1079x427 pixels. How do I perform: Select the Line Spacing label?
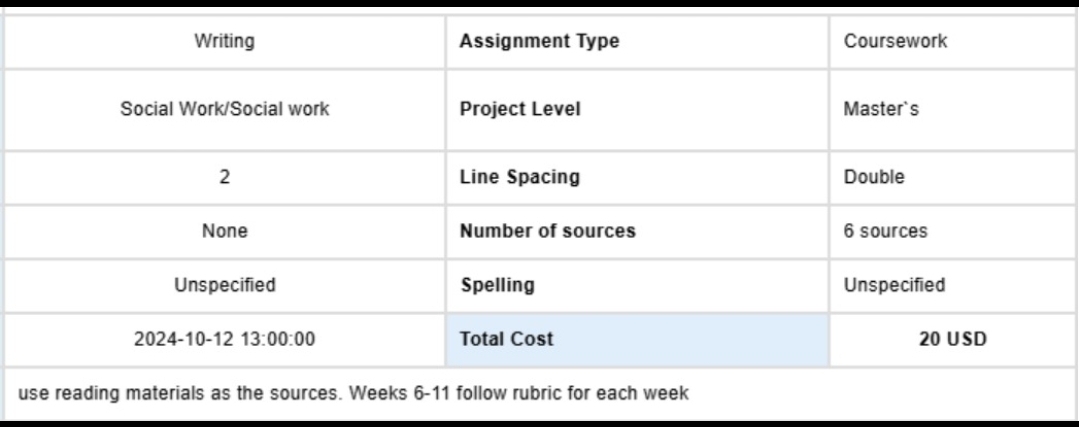pos(520,177)
